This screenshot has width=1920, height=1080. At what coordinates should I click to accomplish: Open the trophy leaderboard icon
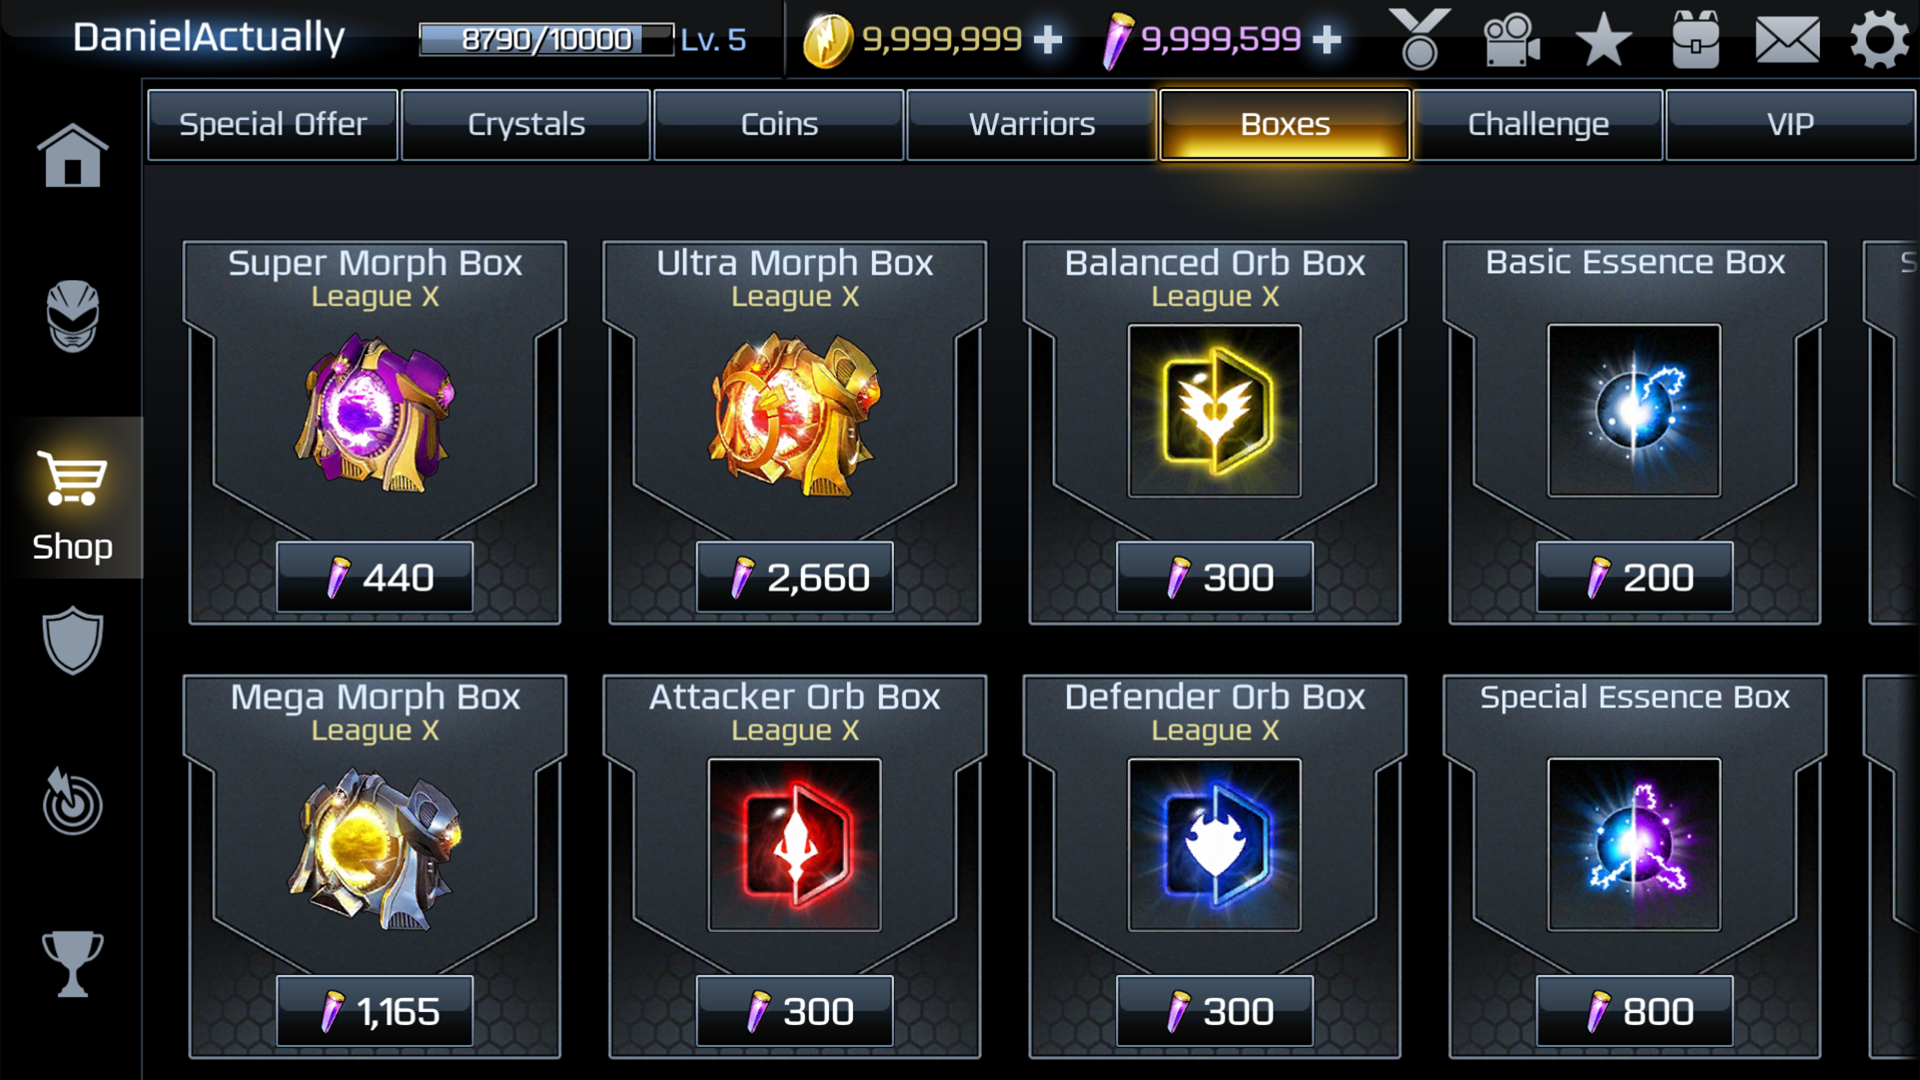click(72, 963)
